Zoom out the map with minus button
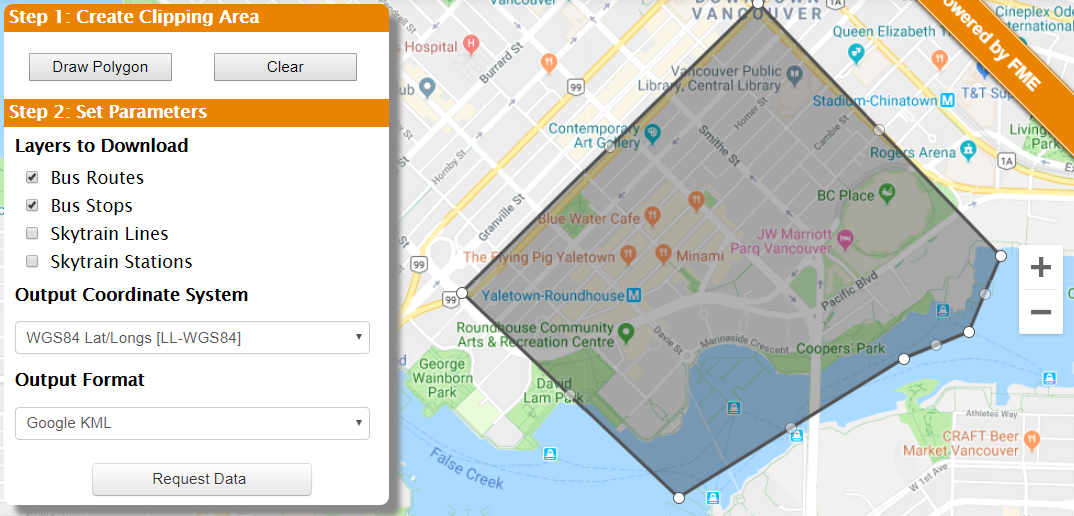Screen dimensions: 1074x516 tap(1040, 312)
